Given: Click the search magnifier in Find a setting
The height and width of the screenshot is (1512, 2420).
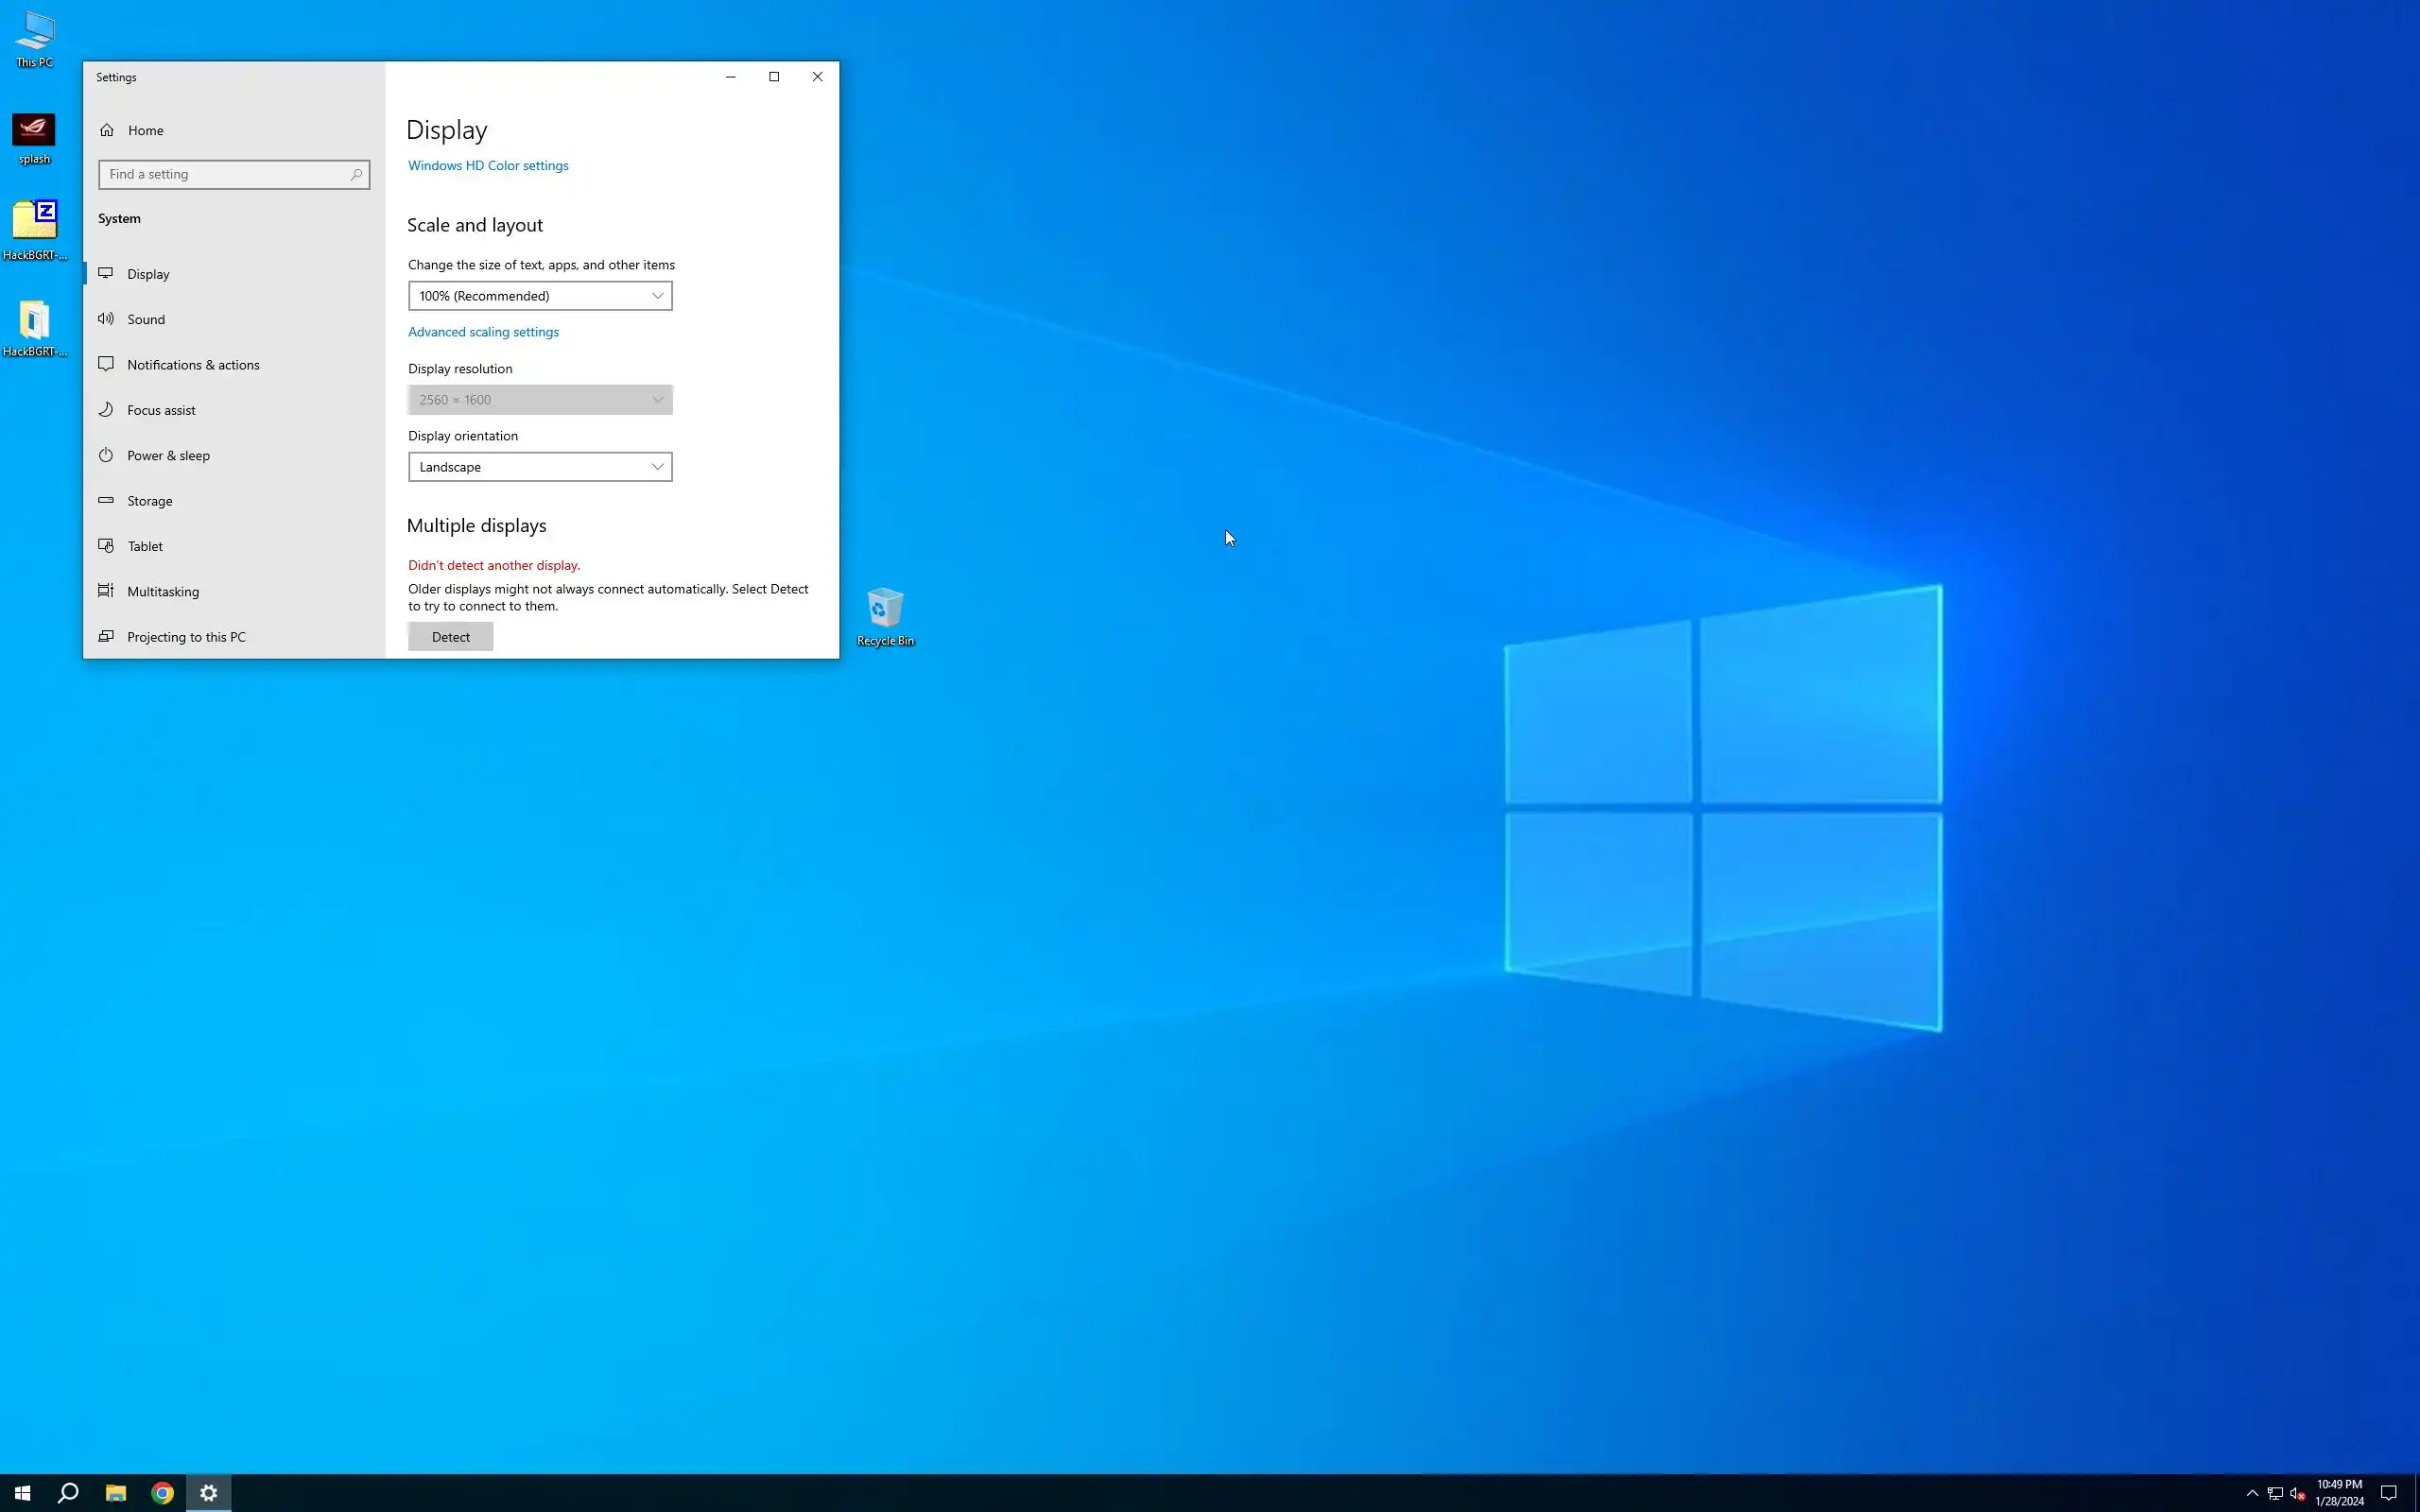Looking at the screenshot, I should tap(356, 174).
